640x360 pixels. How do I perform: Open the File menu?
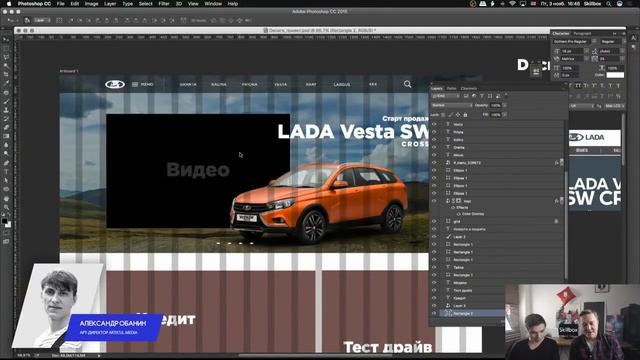click(x=60, y=4)
